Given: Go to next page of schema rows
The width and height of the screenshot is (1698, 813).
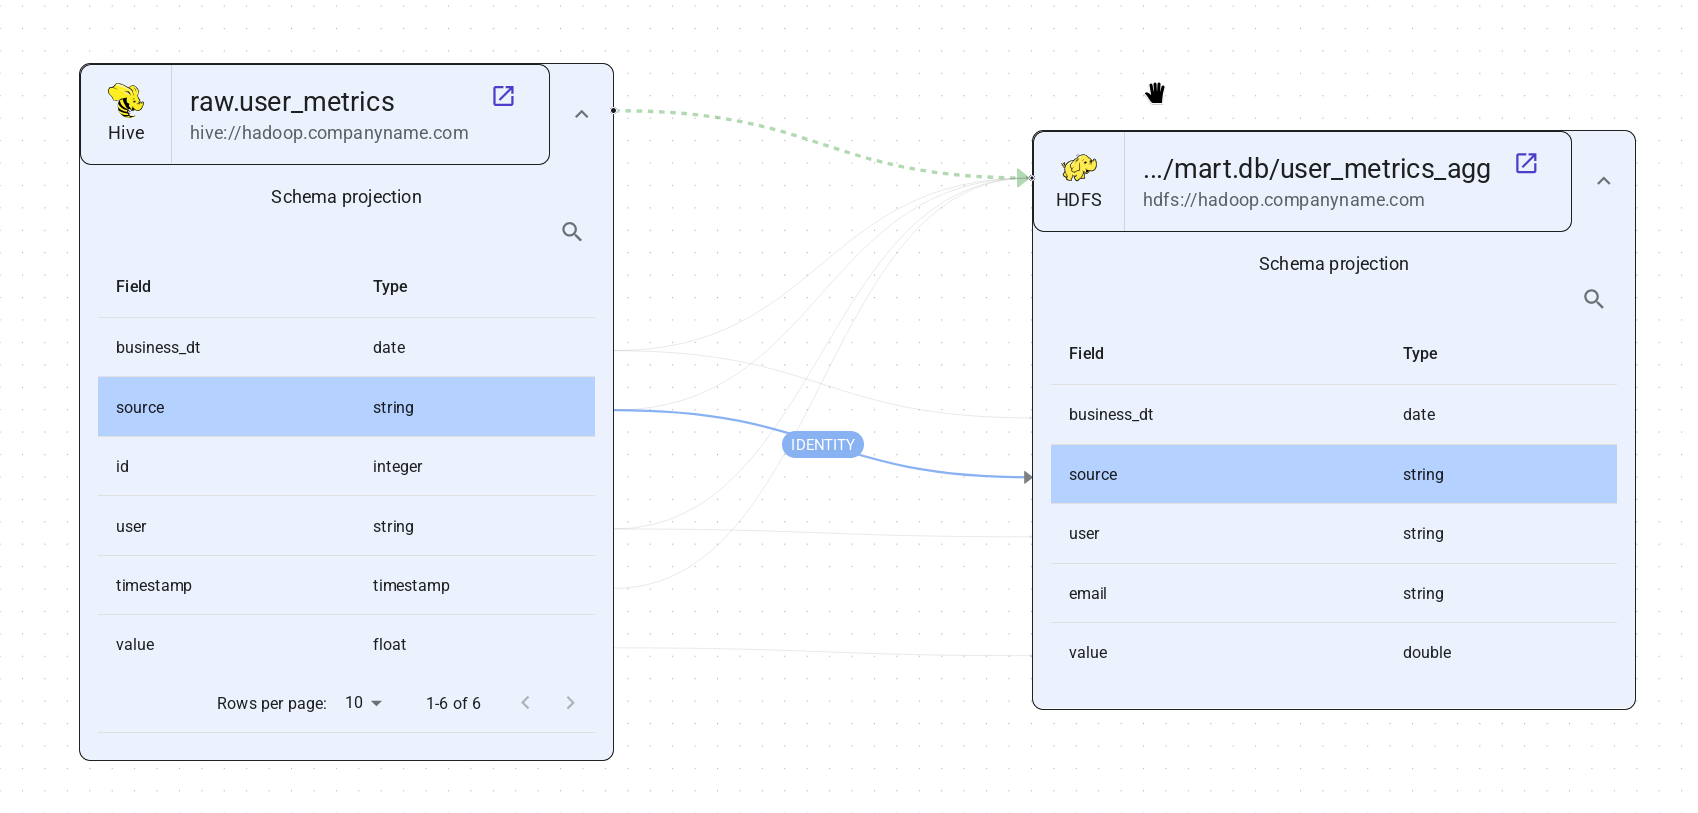Looking at the screenshot, I should pos(570,703).
